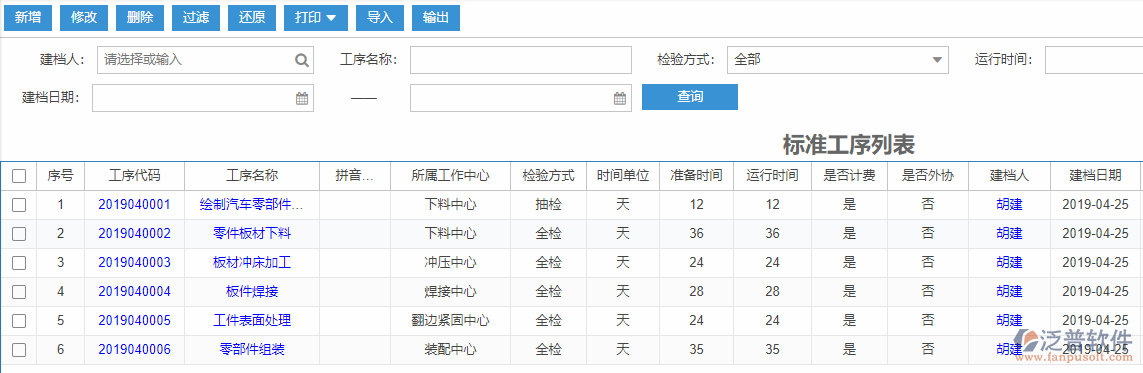The image size is (1143, 373).
Task: Open process code link 2019040005
Action: (x=134, y=321)
